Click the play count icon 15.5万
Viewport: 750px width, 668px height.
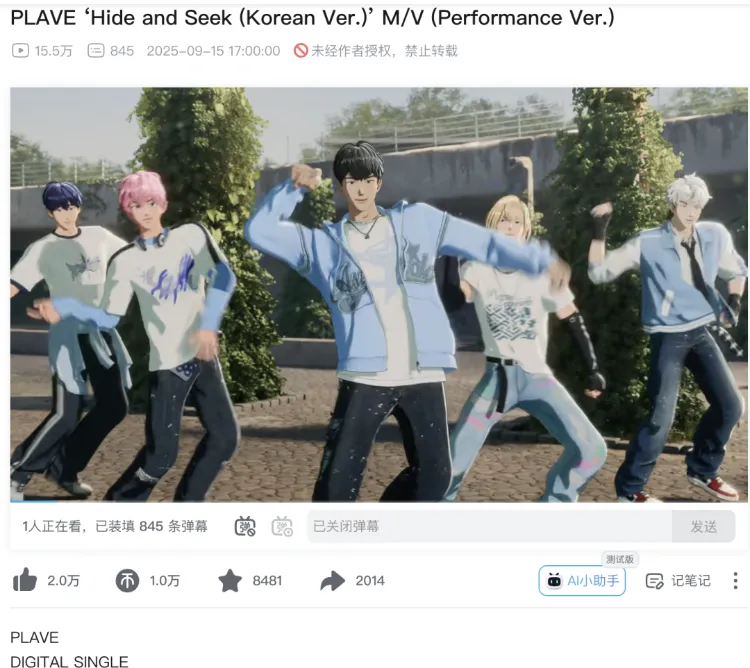[21, 51]
